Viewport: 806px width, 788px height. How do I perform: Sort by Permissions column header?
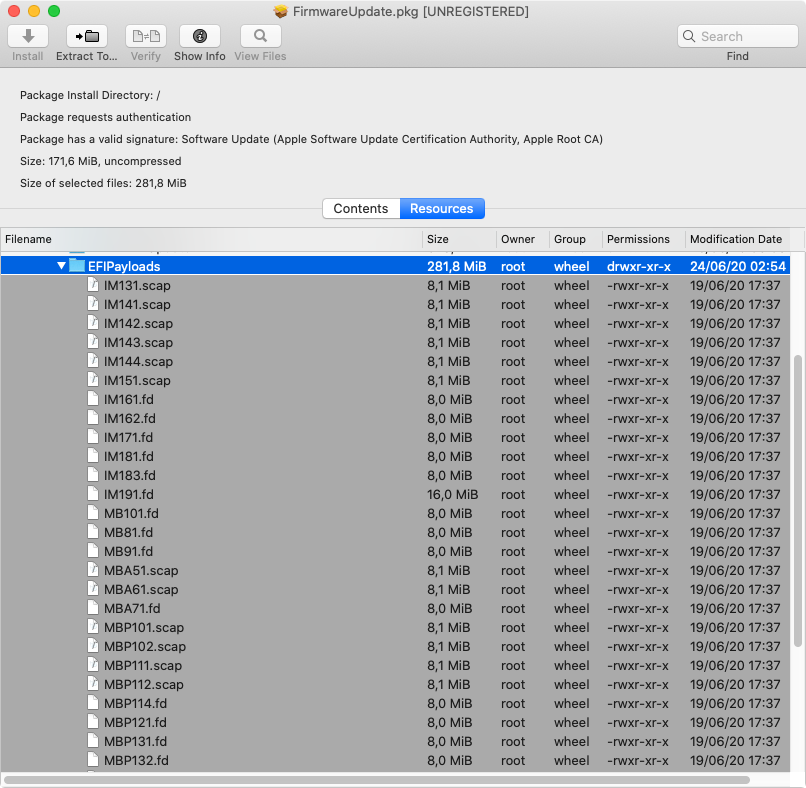click(644, 239)
